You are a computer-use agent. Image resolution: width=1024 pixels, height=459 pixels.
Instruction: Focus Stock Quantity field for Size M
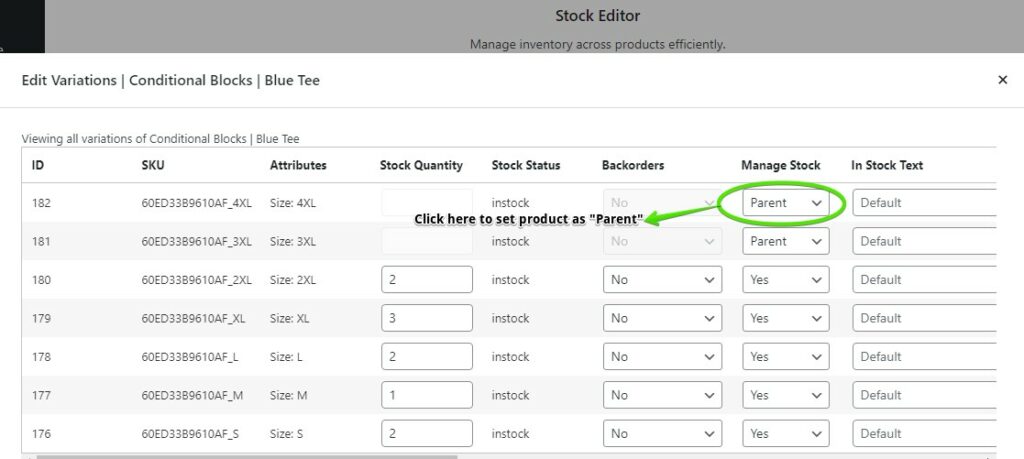coord(426,396)
